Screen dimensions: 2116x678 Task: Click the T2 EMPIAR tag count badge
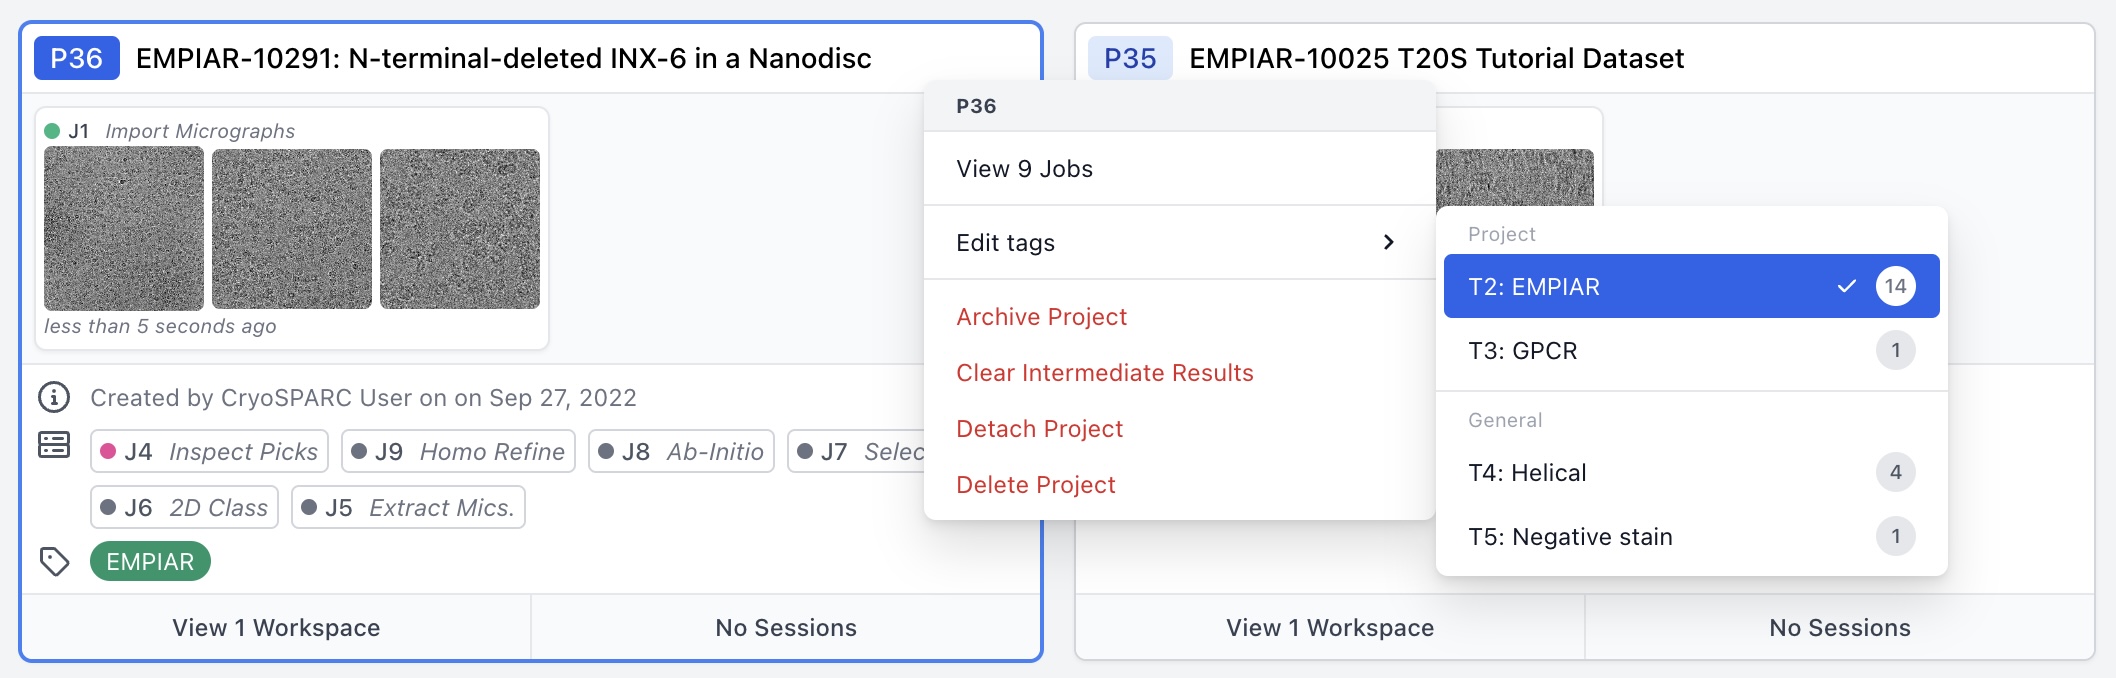(1895, 287)
